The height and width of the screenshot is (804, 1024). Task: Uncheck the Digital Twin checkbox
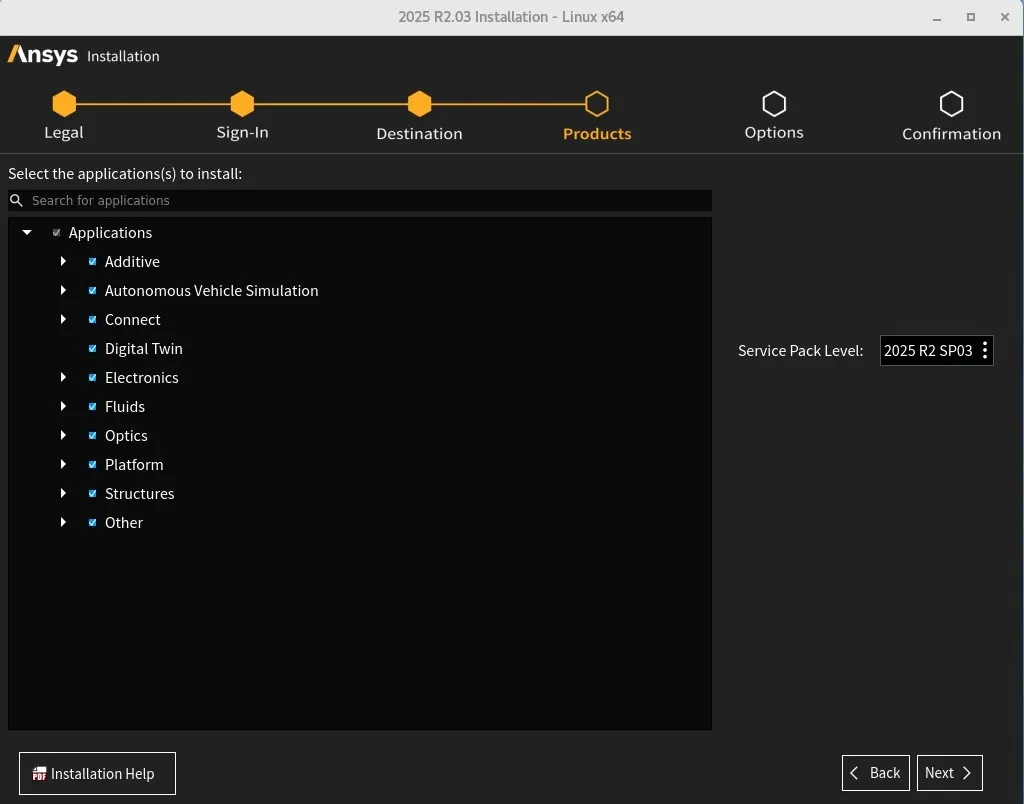point(92,348)
